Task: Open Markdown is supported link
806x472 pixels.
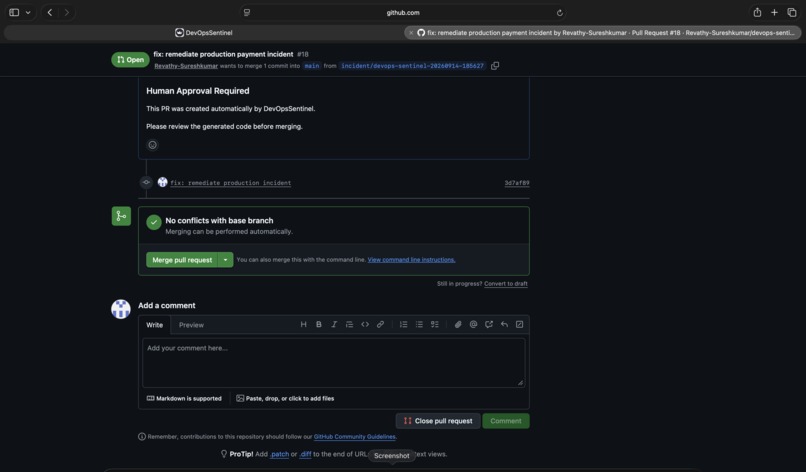Action: 184,398
